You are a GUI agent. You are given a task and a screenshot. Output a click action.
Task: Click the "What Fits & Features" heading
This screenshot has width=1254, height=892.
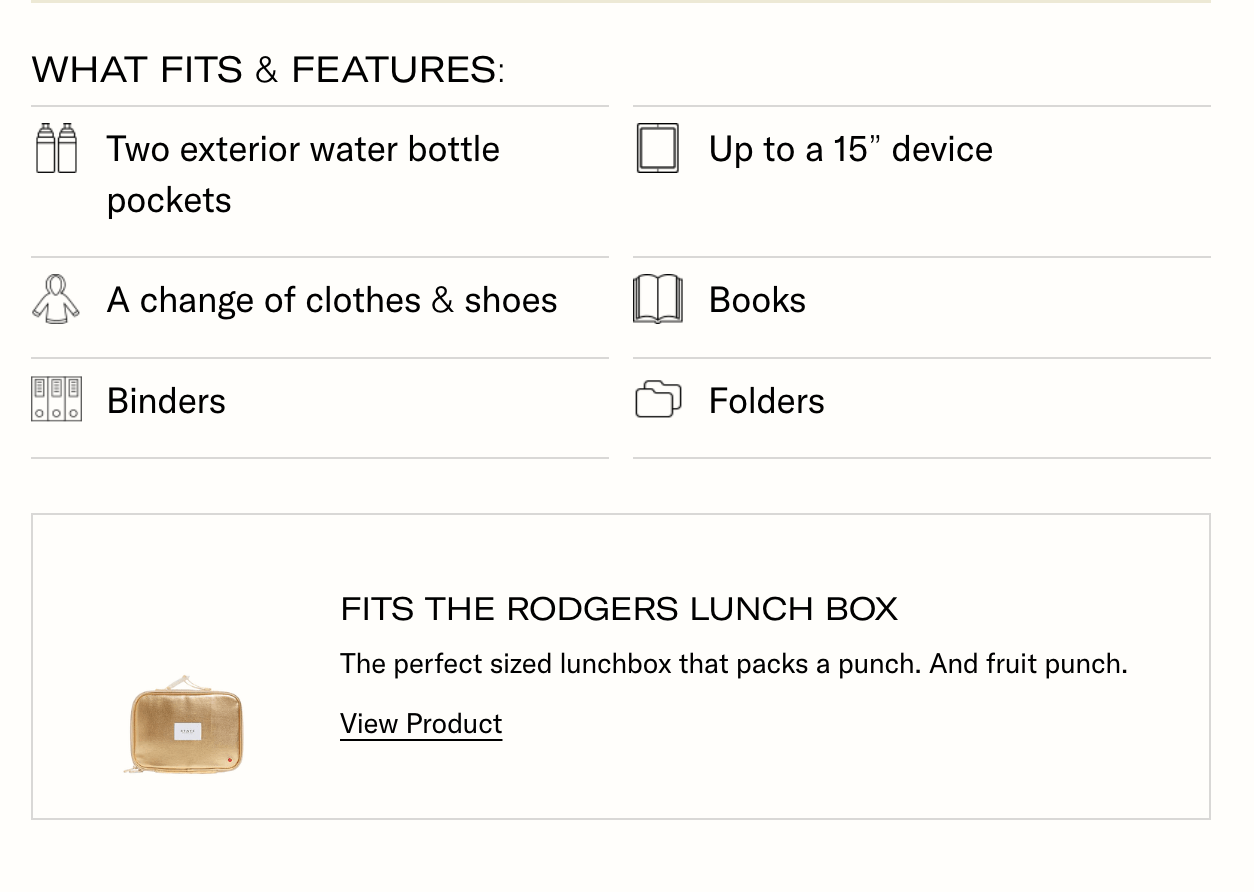[x=268, y=70]
